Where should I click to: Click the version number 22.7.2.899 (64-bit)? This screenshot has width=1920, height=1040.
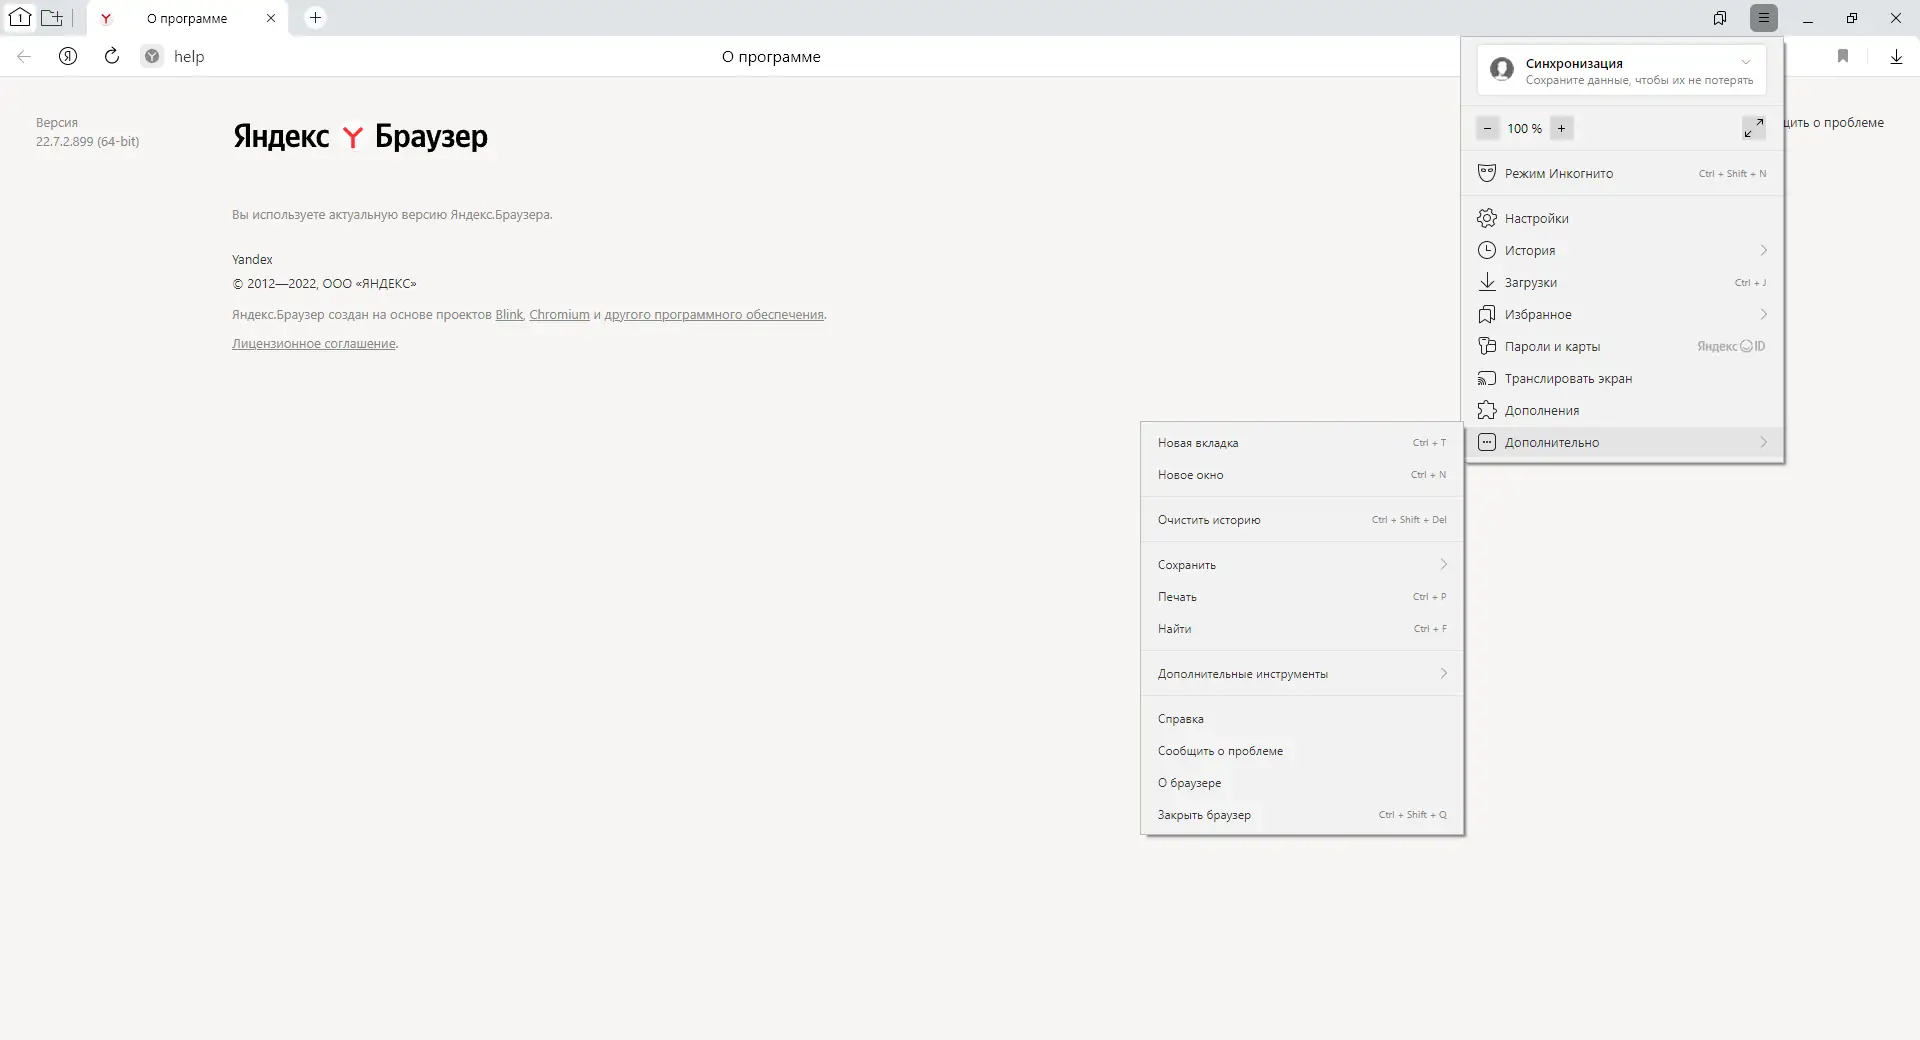point(88,142)
